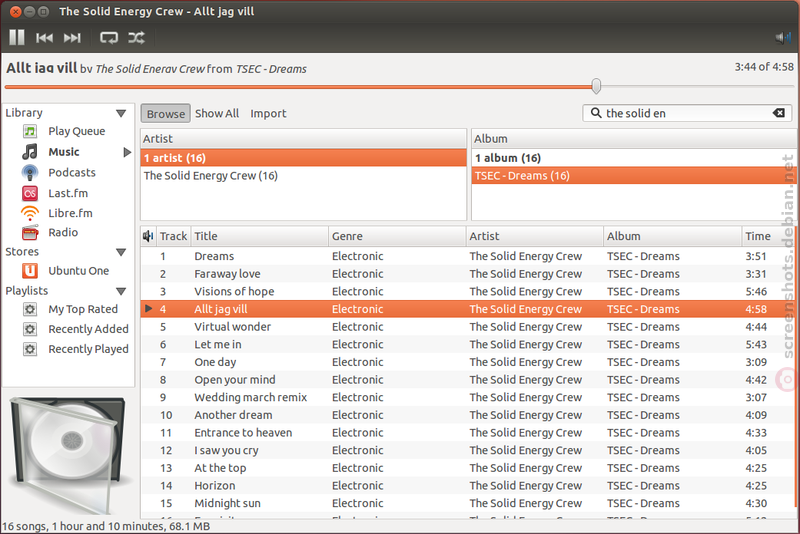This screenshot has height=534, width=800.
Task: Select the song Wedding march remix
Action: coord(468,398)
